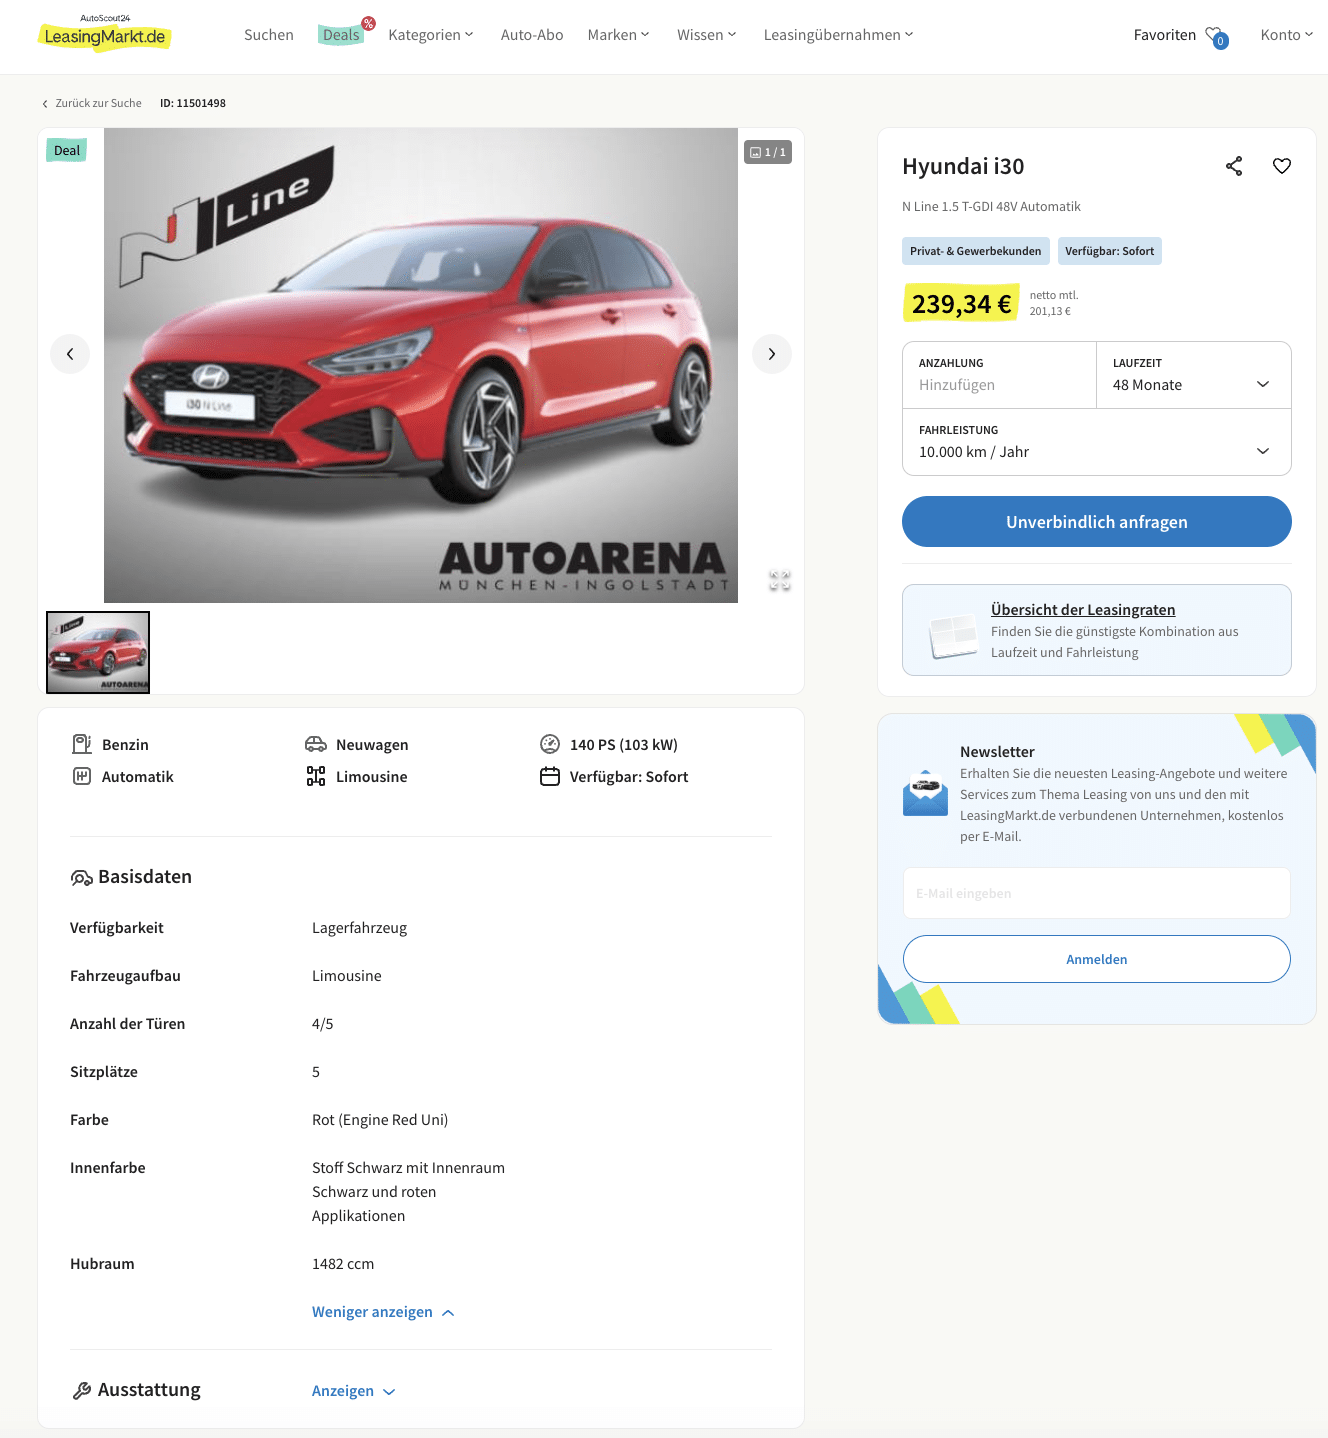Go back via Zurück zur Suche

[92, 103]
